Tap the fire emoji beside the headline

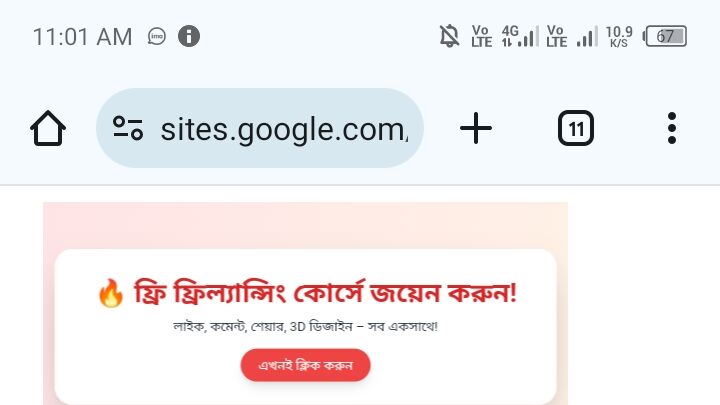pyautogui.click(x=111, y=293)
